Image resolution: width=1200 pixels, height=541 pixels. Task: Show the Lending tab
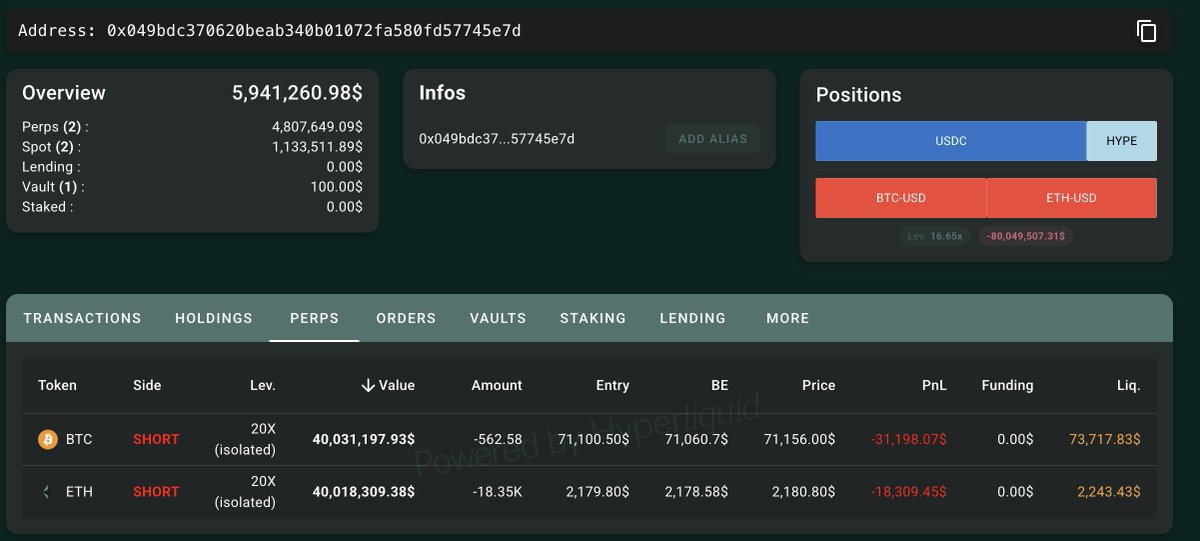[x=693, y=318]
